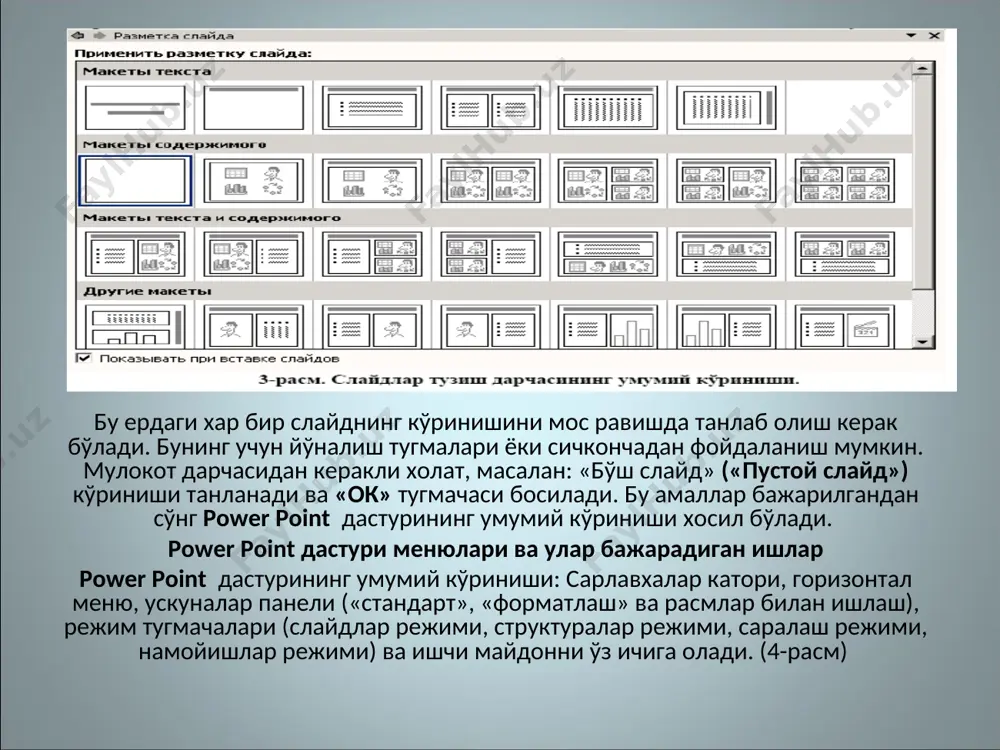Close the Разметка слайда task pane
Screen dimensions: 1000x750
coord(934,36)
